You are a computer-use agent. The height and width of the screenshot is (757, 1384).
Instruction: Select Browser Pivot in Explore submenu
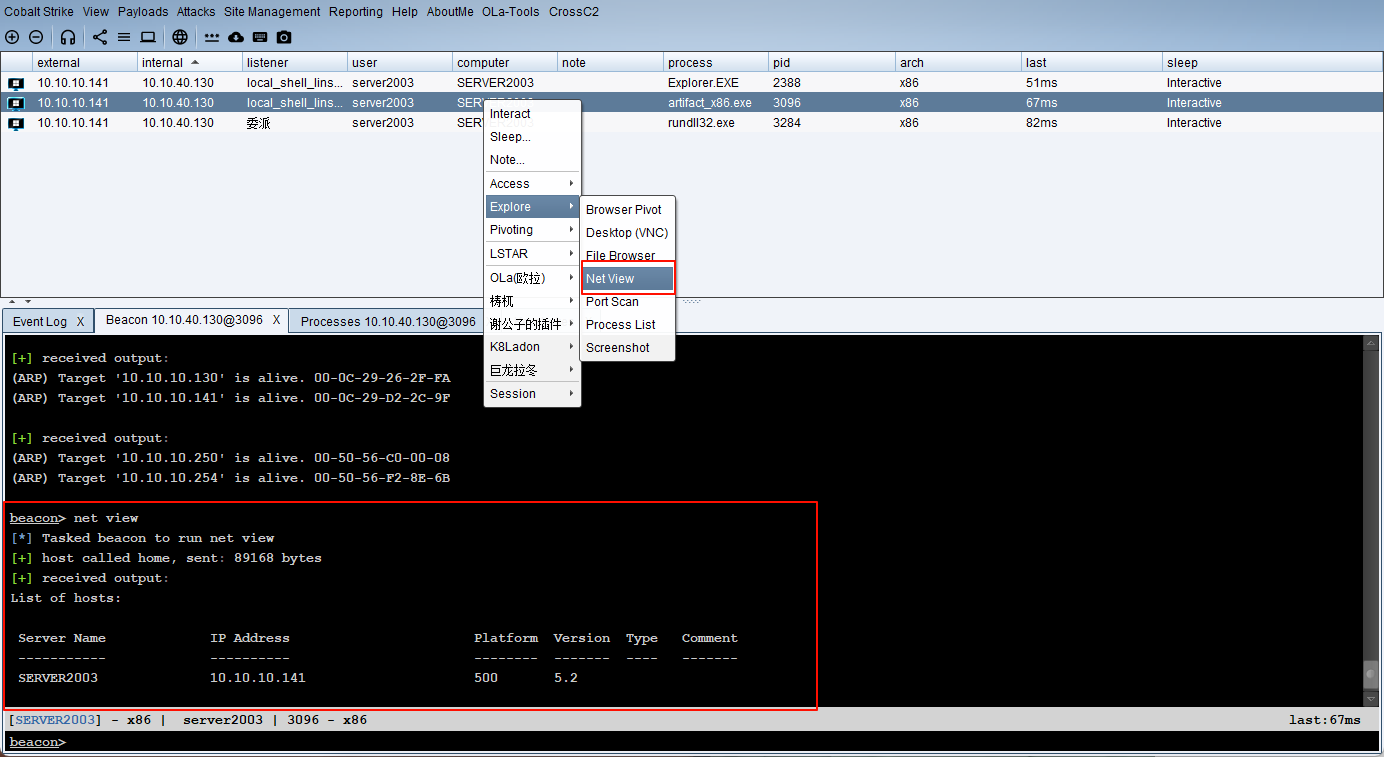tap(628, 210)
